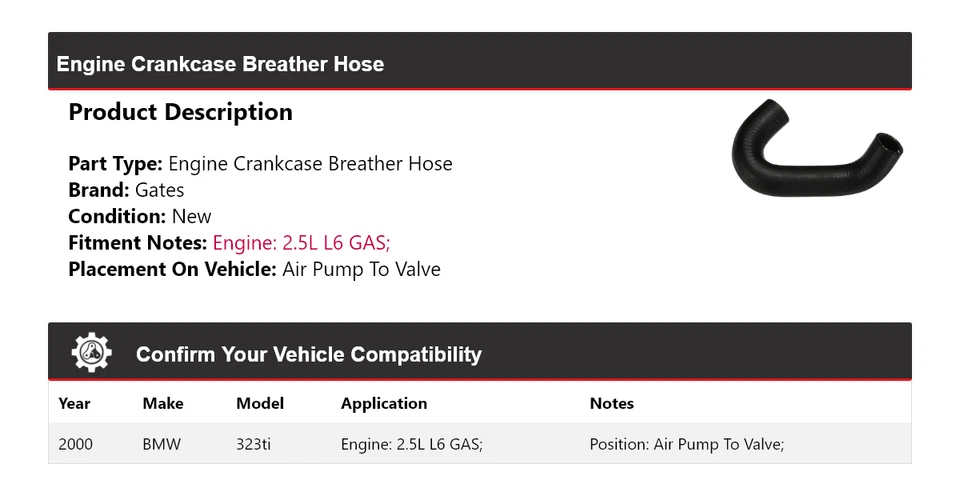Select the Product Description heading
The width and height of the screenshot is (960, 496).
click(x=180, y=113)
